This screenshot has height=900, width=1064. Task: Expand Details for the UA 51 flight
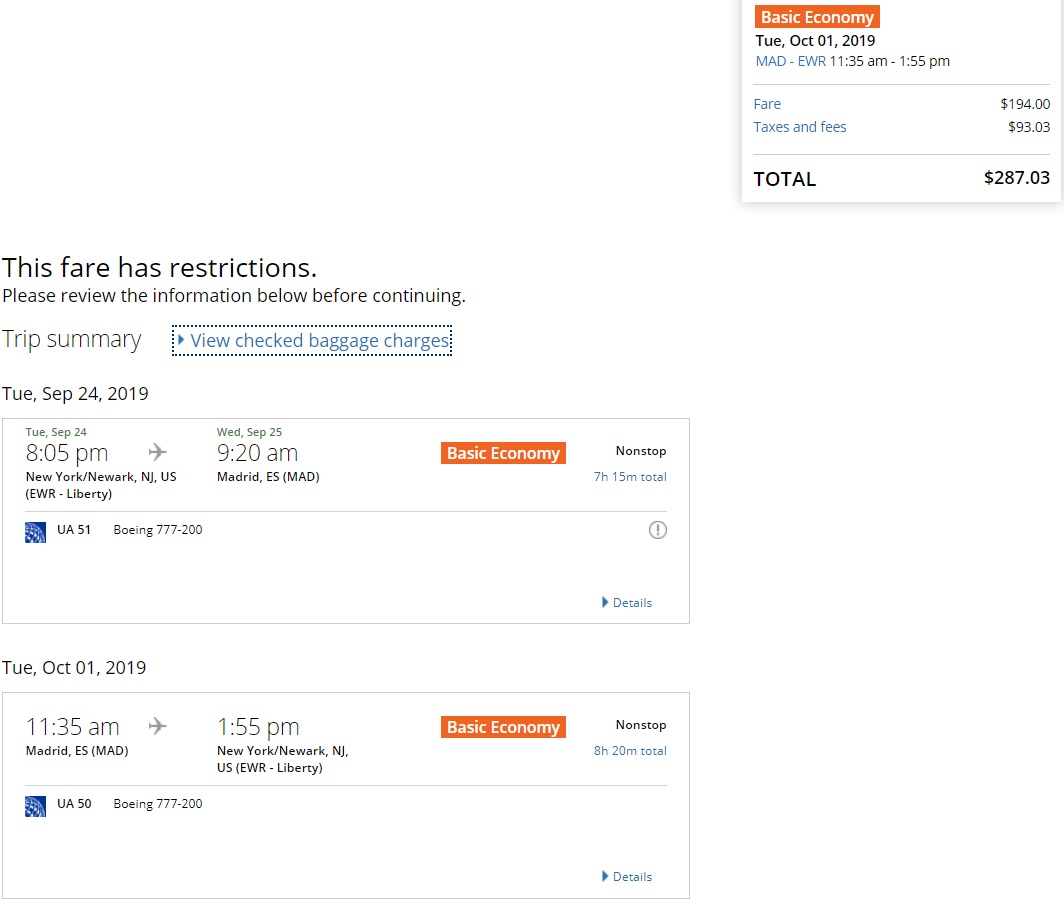[x=627, y=603]
